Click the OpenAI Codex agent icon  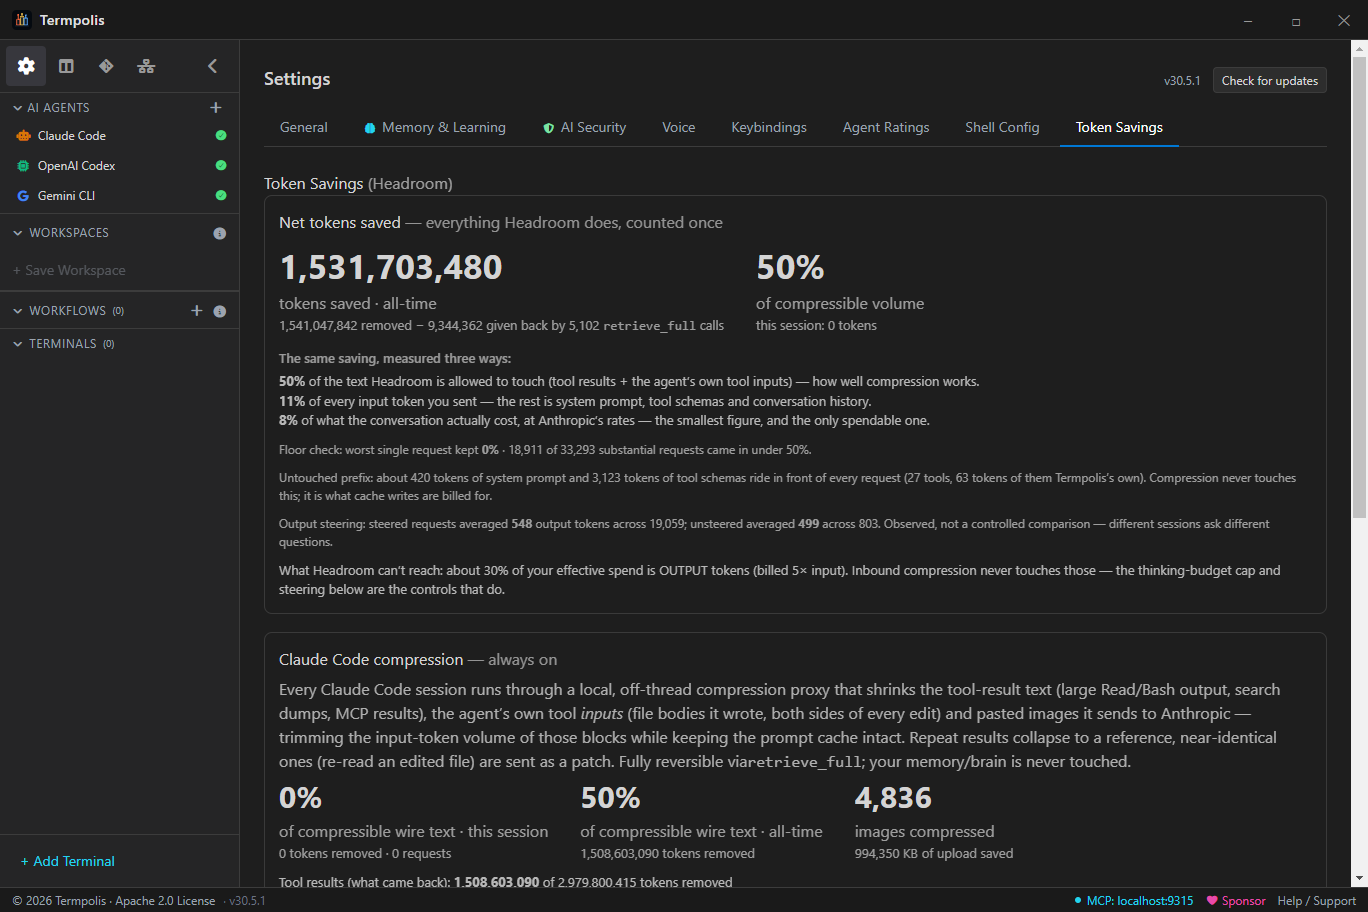pyautogui.click(x=24, y=166)
